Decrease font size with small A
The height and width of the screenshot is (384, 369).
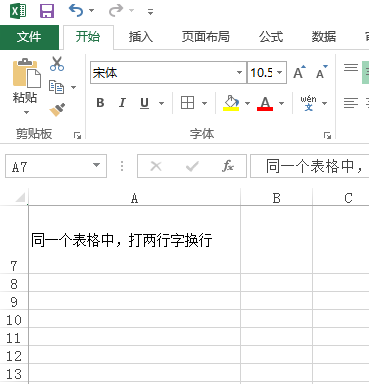pos(322,72)
